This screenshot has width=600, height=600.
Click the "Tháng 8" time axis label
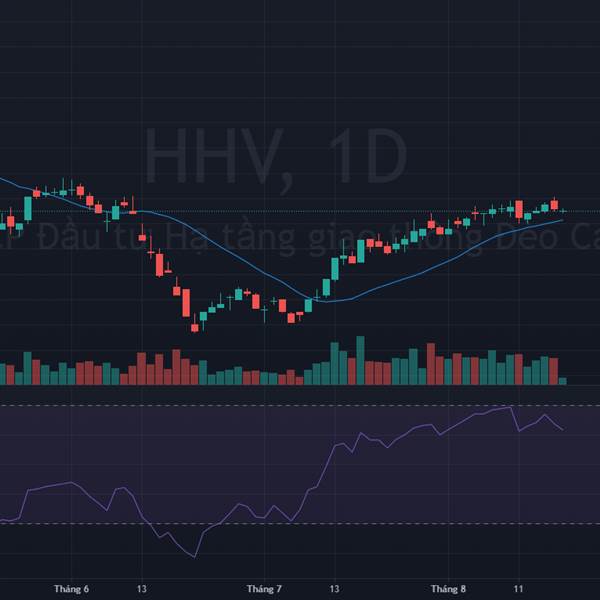point(448,589)
